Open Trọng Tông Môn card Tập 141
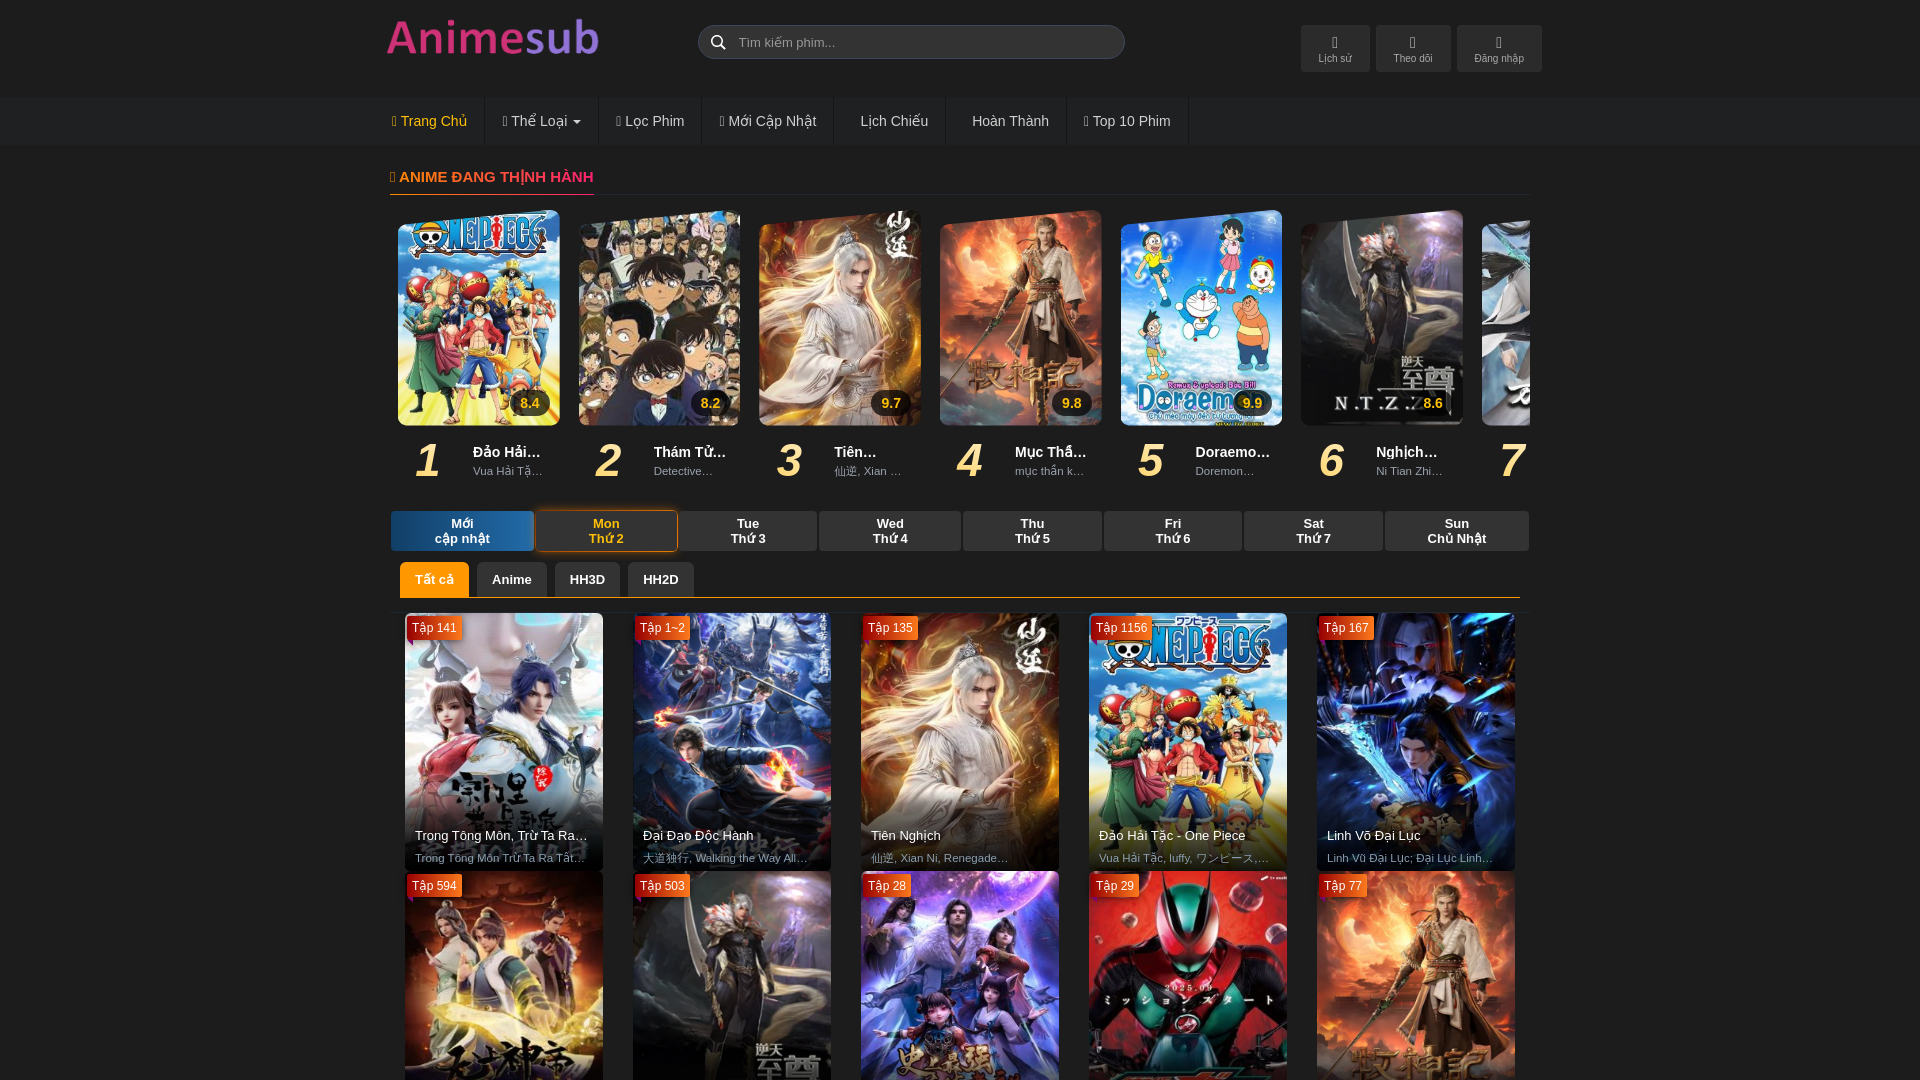 pos(504,741)
